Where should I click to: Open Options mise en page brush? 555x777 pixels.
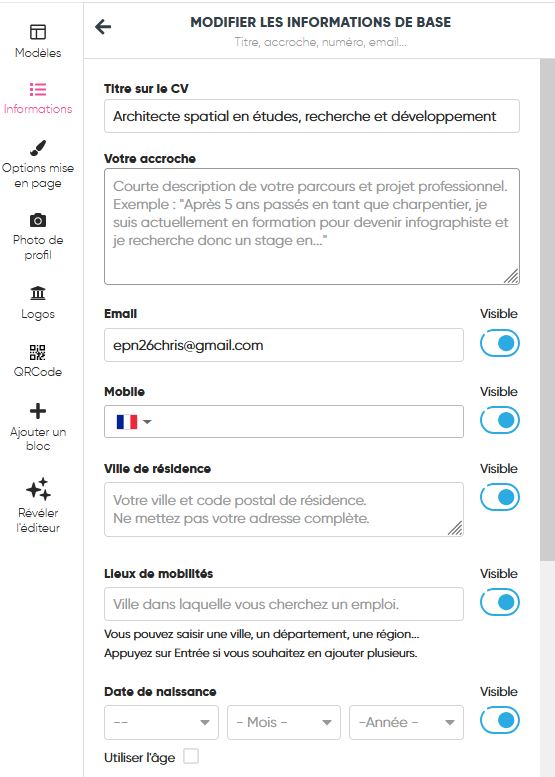point(38,148)
